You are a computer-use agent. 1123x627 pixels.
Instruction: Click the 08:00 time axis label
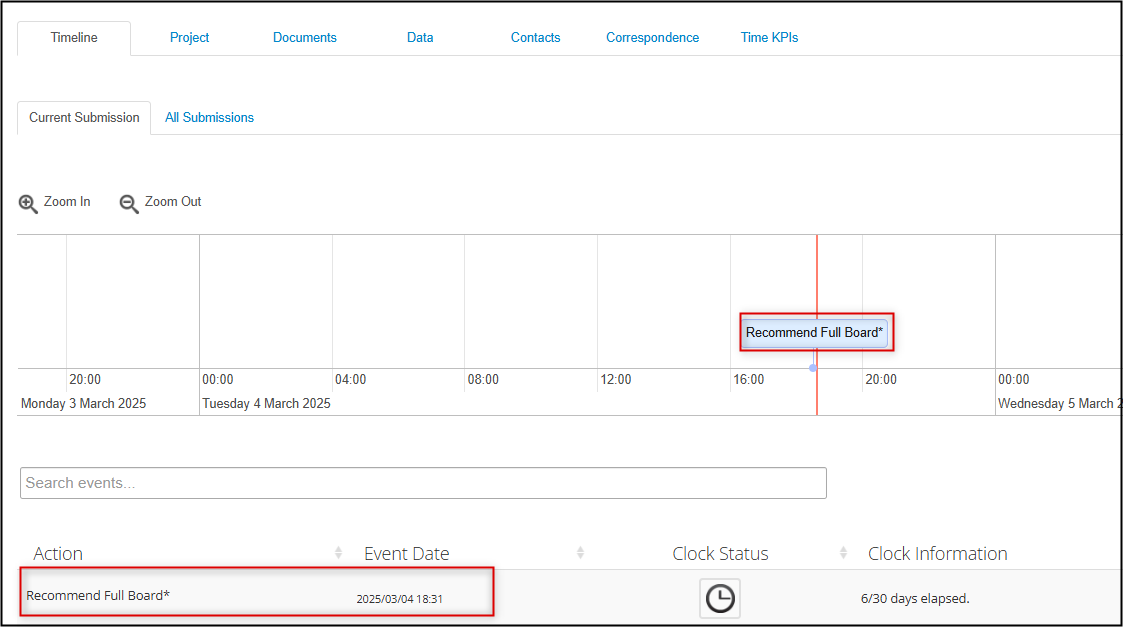point(483,379)
